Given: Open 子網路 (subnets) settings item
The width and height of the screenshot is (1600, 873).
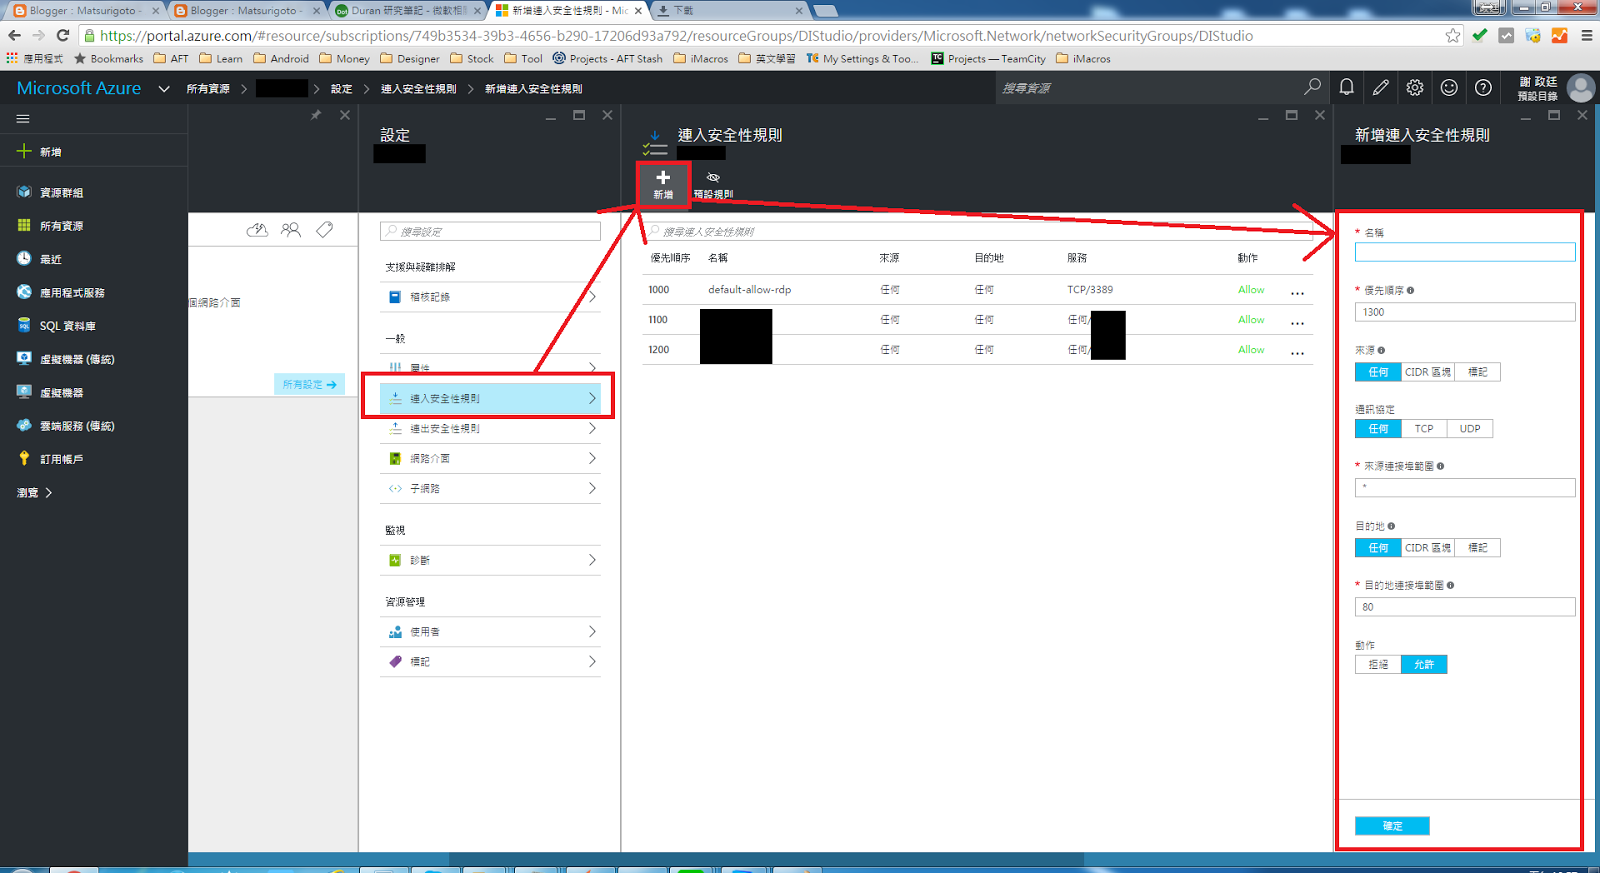Looking at the screenshot, I should [x=490, y=488].
